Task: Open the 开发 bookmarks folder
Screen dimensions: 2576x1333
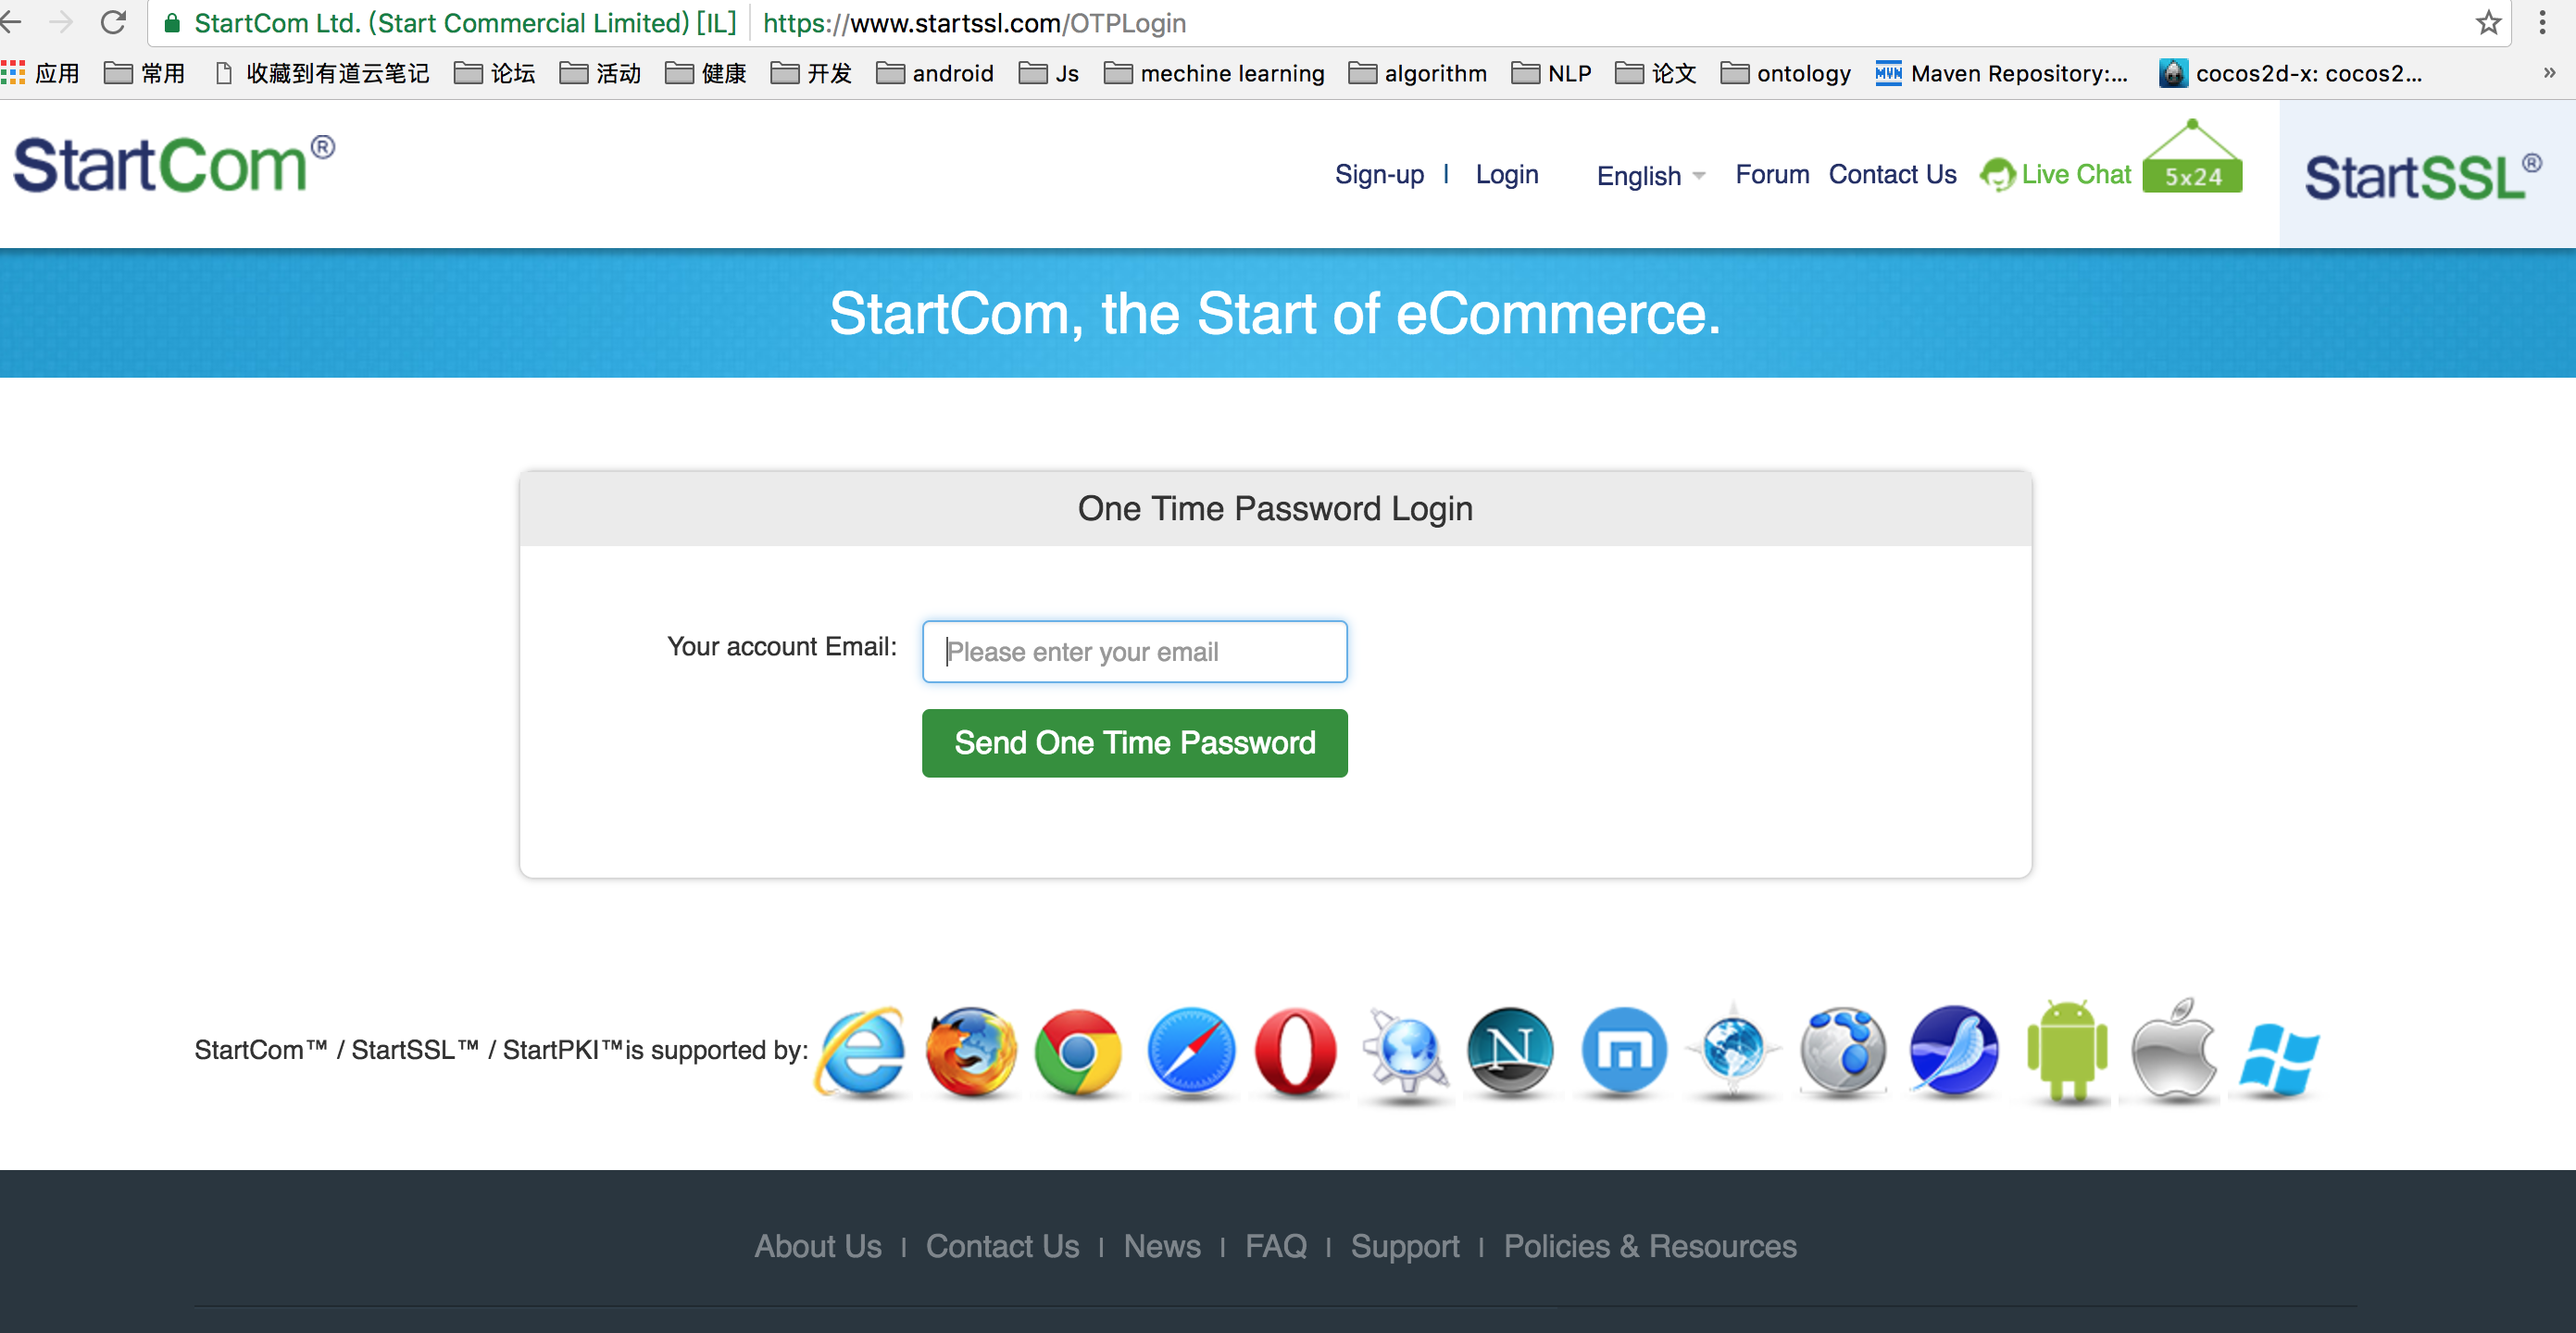Action: (x=811, y=73)
